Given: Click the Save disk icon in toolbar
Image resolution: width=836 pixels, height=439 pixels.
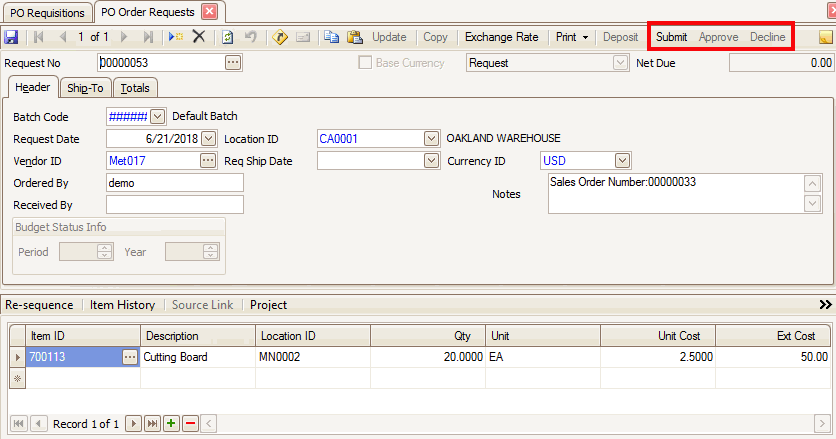Looking at the screenshot, I should click(x=11, y=37).
